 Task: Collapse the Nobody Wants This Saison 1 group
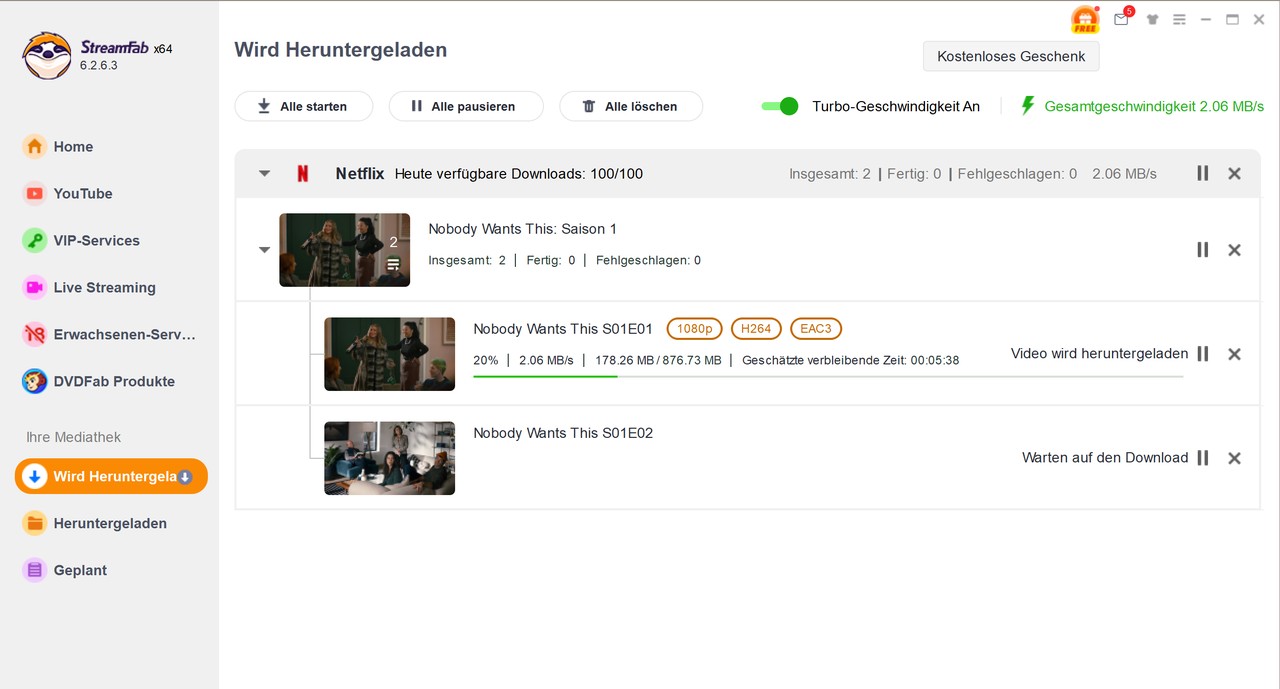(264, 249)
